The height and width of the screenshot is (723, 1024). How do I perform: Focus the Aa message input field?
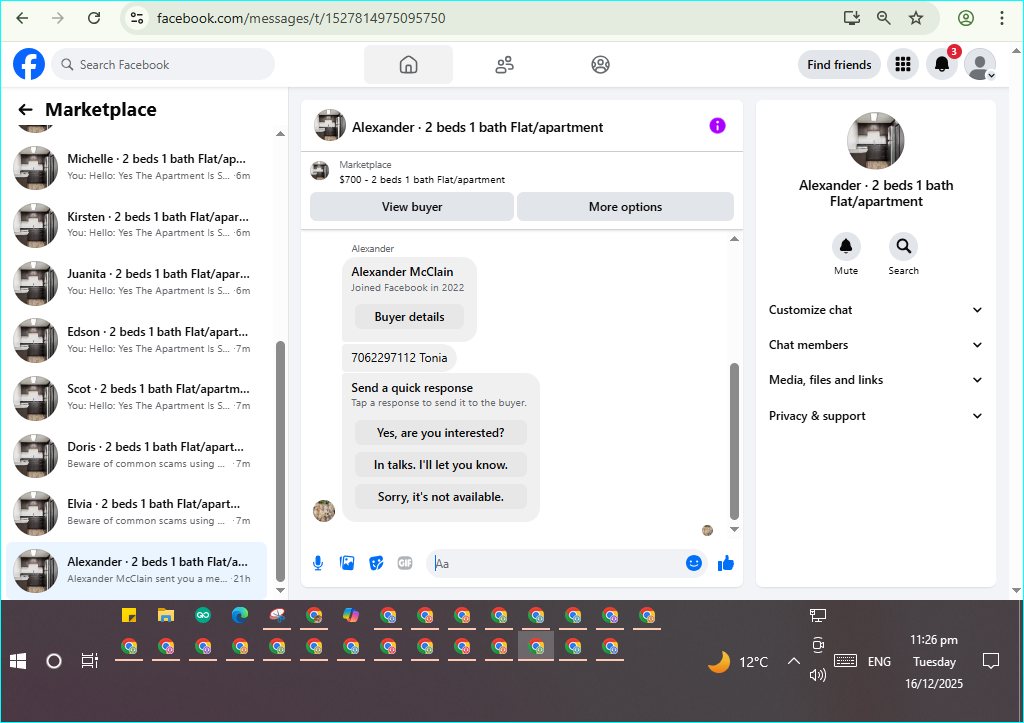(555, 564)
